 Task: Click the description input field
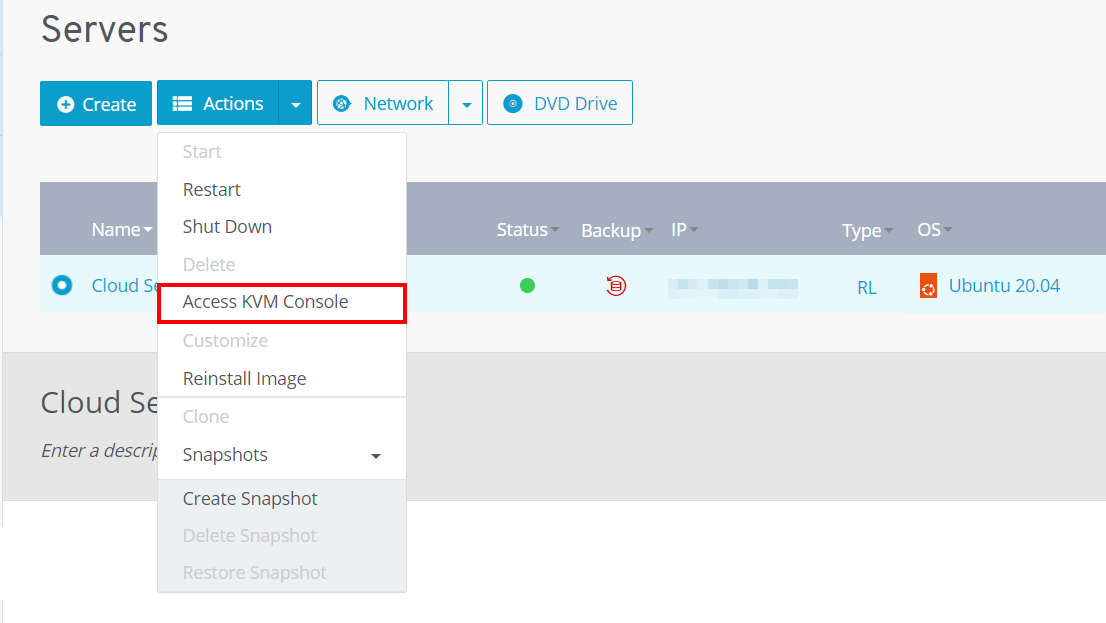click(99, 451)
